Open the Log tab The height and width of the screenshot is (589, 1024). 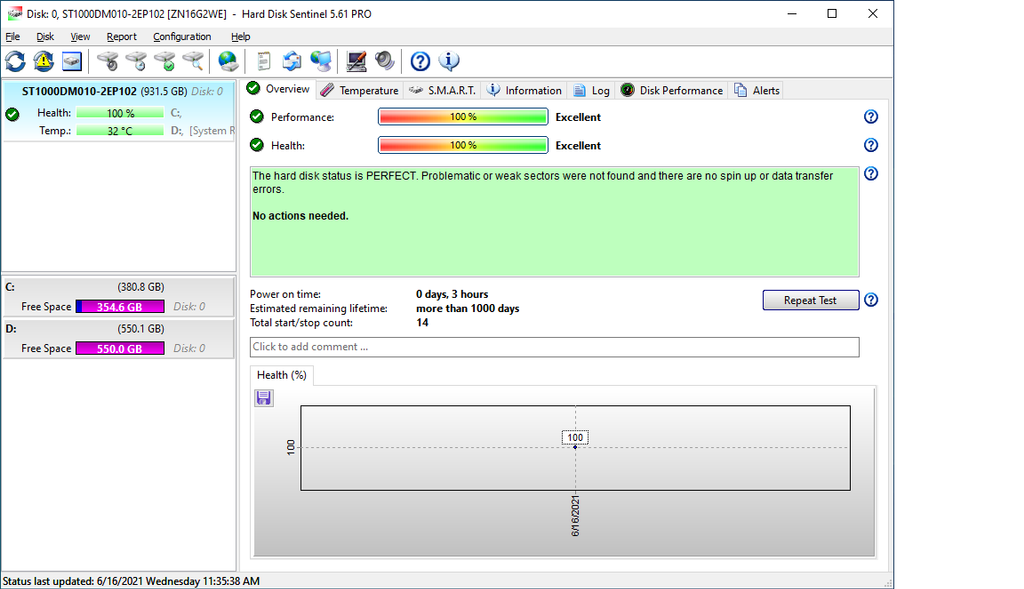click(x=592, y=91)
